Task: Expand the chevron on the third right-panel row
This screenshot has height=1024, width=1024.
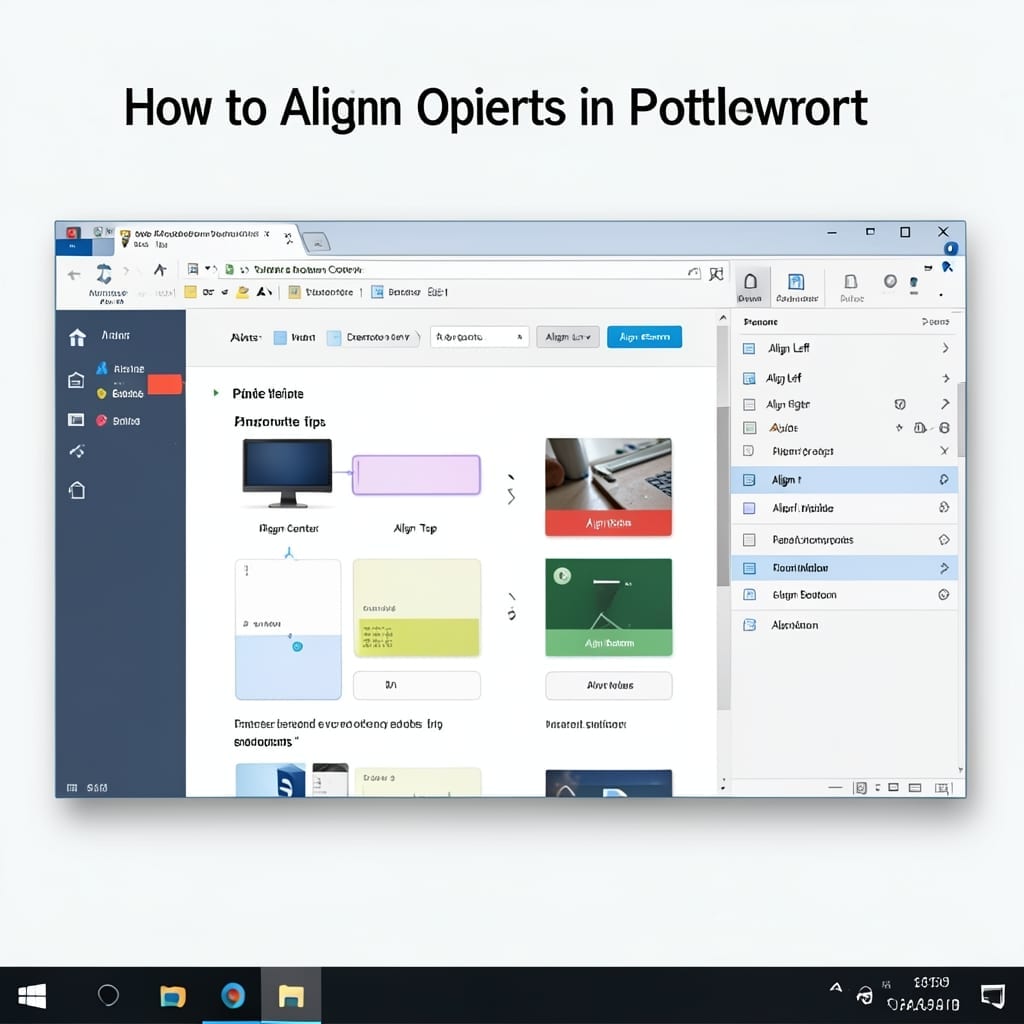Action: 945,404
